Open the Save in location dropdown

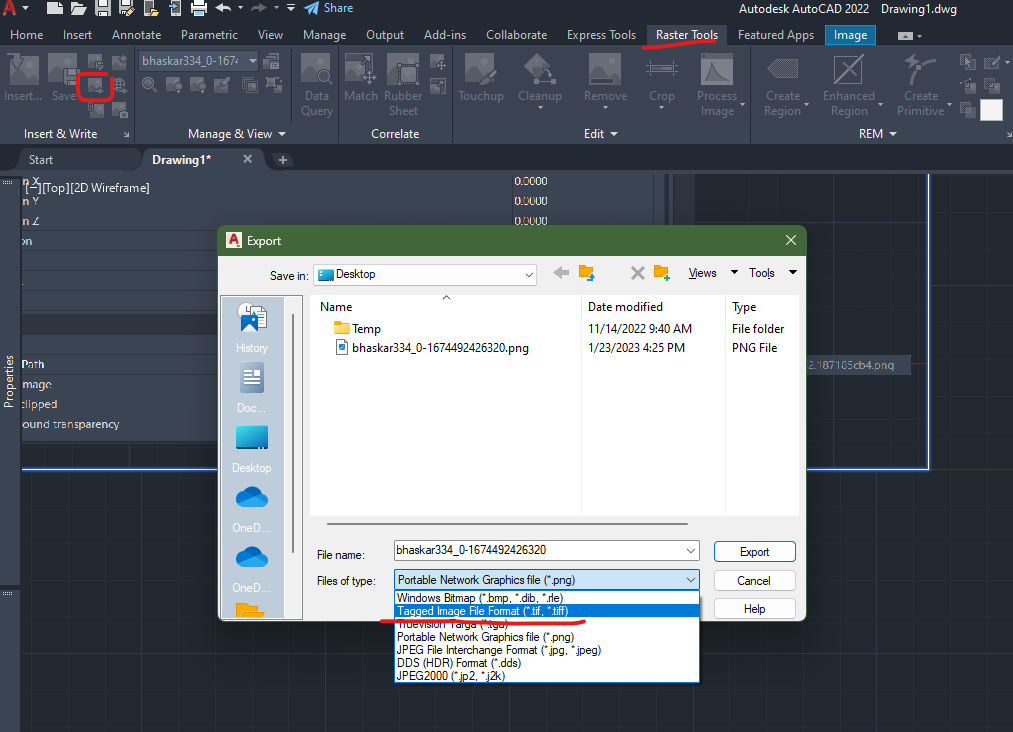coord(527,273)
